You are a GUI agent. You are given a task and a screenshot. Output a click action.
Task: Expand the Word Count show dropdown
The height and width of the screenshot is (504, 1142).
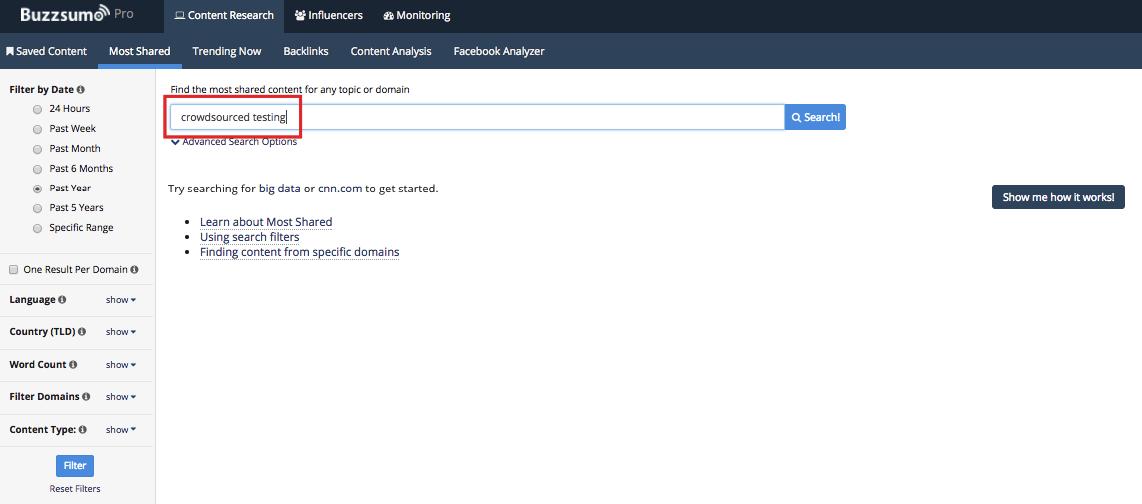pos(120,365)
